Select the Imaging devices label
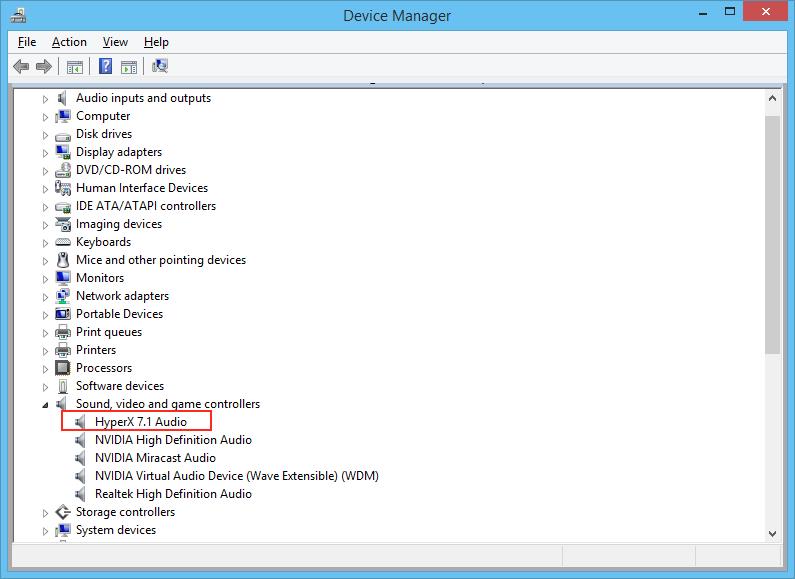Image resolution: width=795 pixels, height=579 pixels. click(119, 224)
